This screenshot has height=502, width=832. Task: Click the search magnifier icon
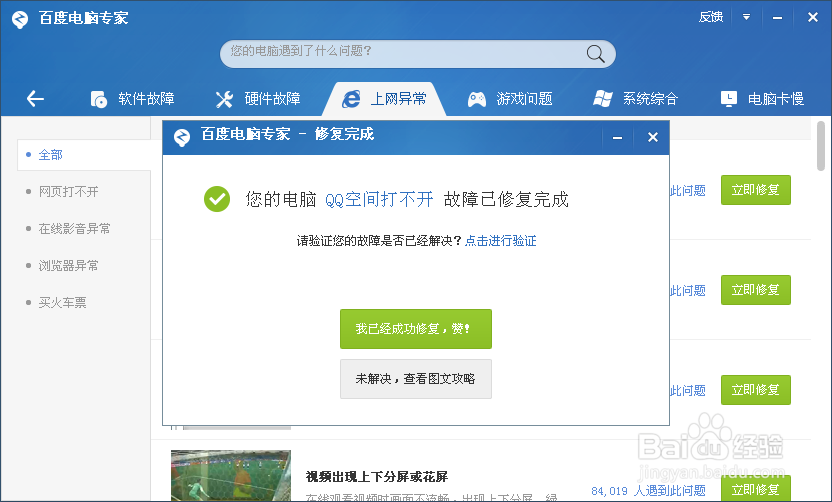point(595,54)
